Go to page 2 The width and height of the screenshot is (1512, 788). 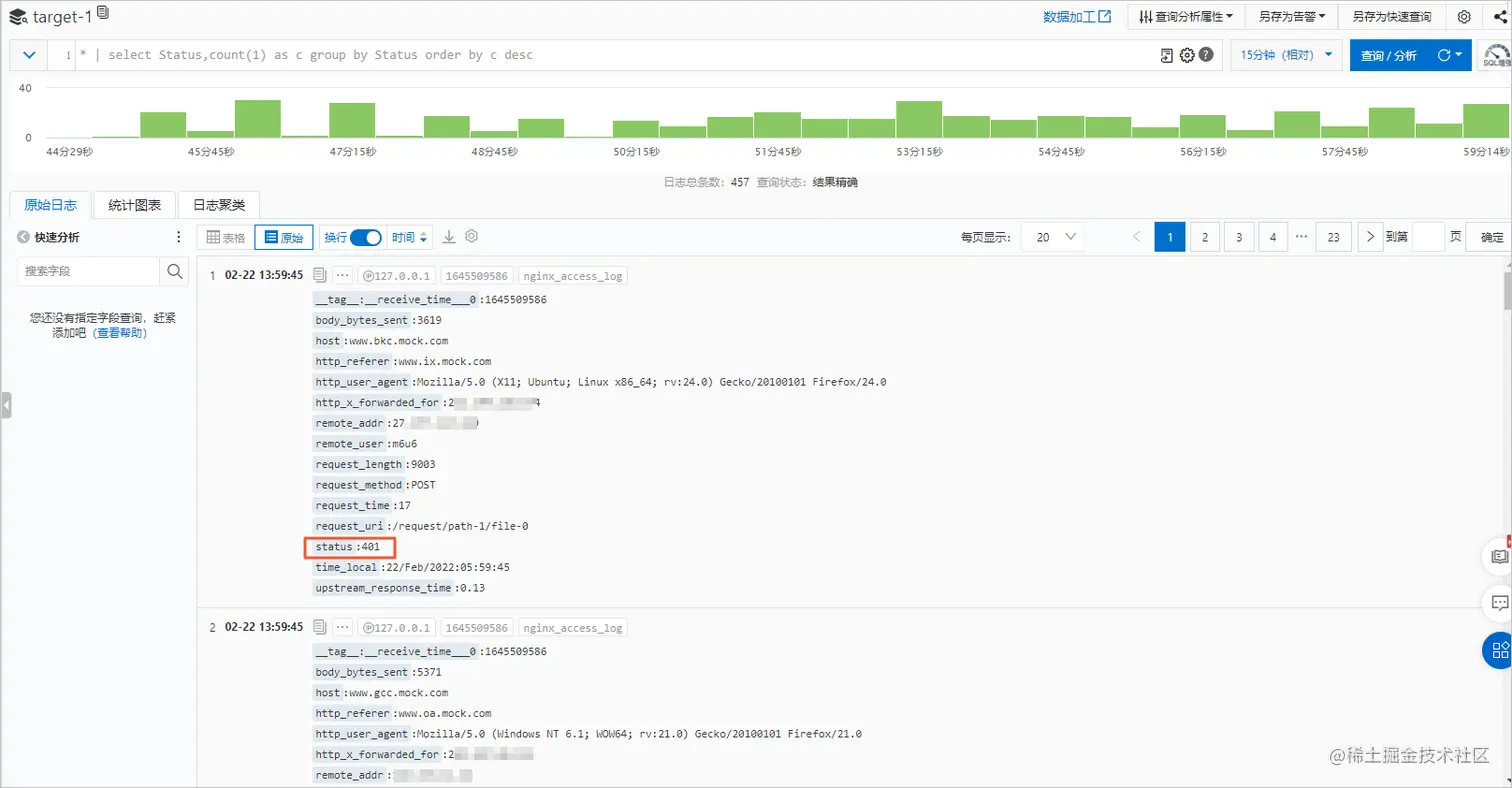(x=1204, y=237)
